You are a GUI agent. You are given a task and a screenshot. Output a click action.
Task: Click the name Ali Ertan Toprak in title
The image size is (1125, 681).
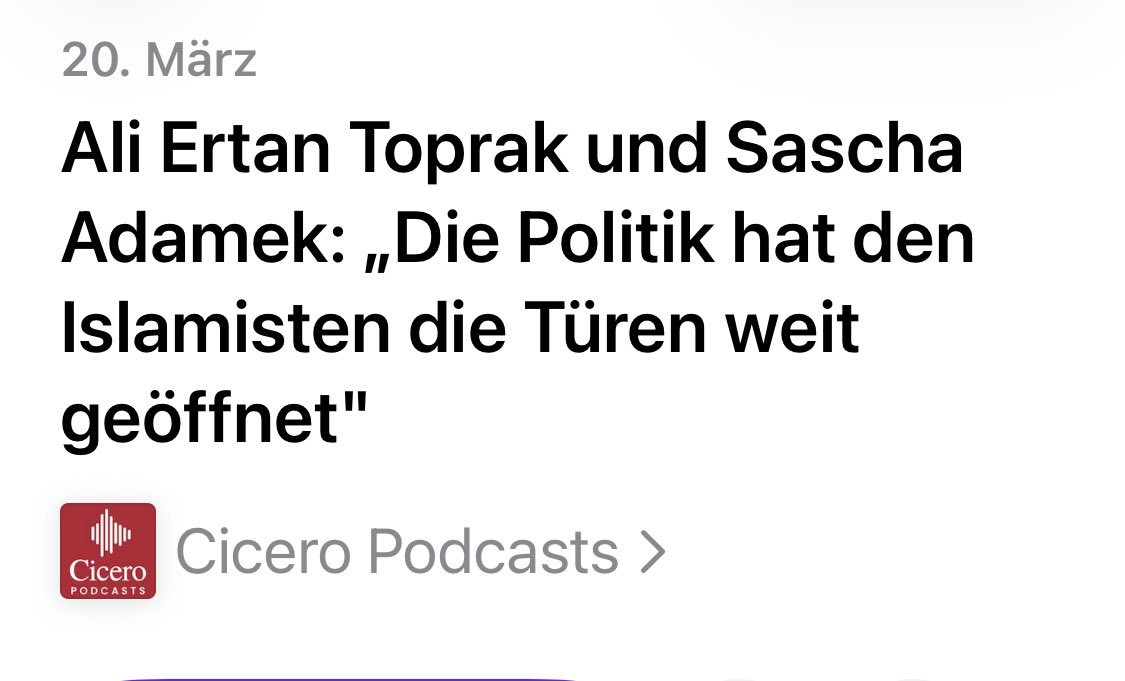[x=314, y=149]
